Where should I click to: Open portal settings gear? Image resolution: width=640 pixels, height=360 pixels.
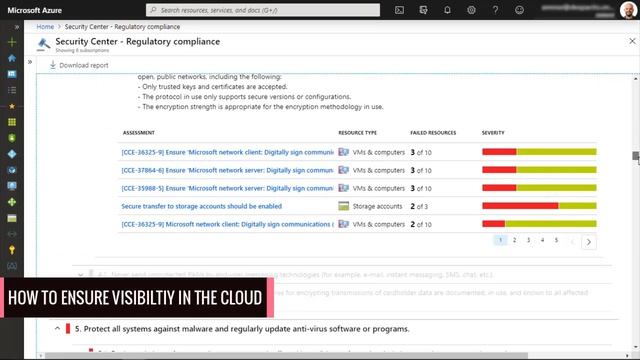tap(471, 10)
